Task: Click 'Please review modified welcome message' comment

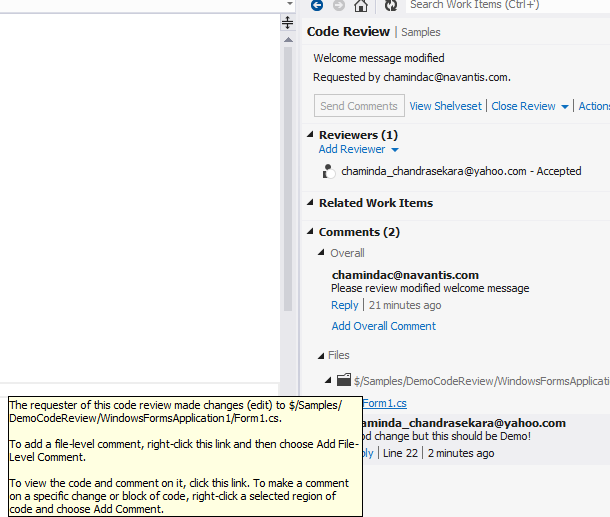Action: [x=430, y=288]
